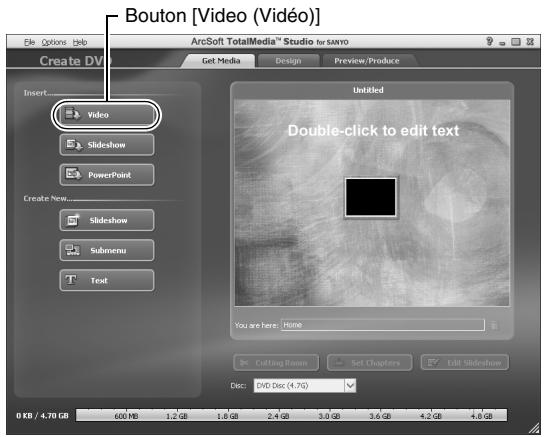This screenshot has height=437, width=546.
Task: Create a new Submenu
Action: click(107, 250)
